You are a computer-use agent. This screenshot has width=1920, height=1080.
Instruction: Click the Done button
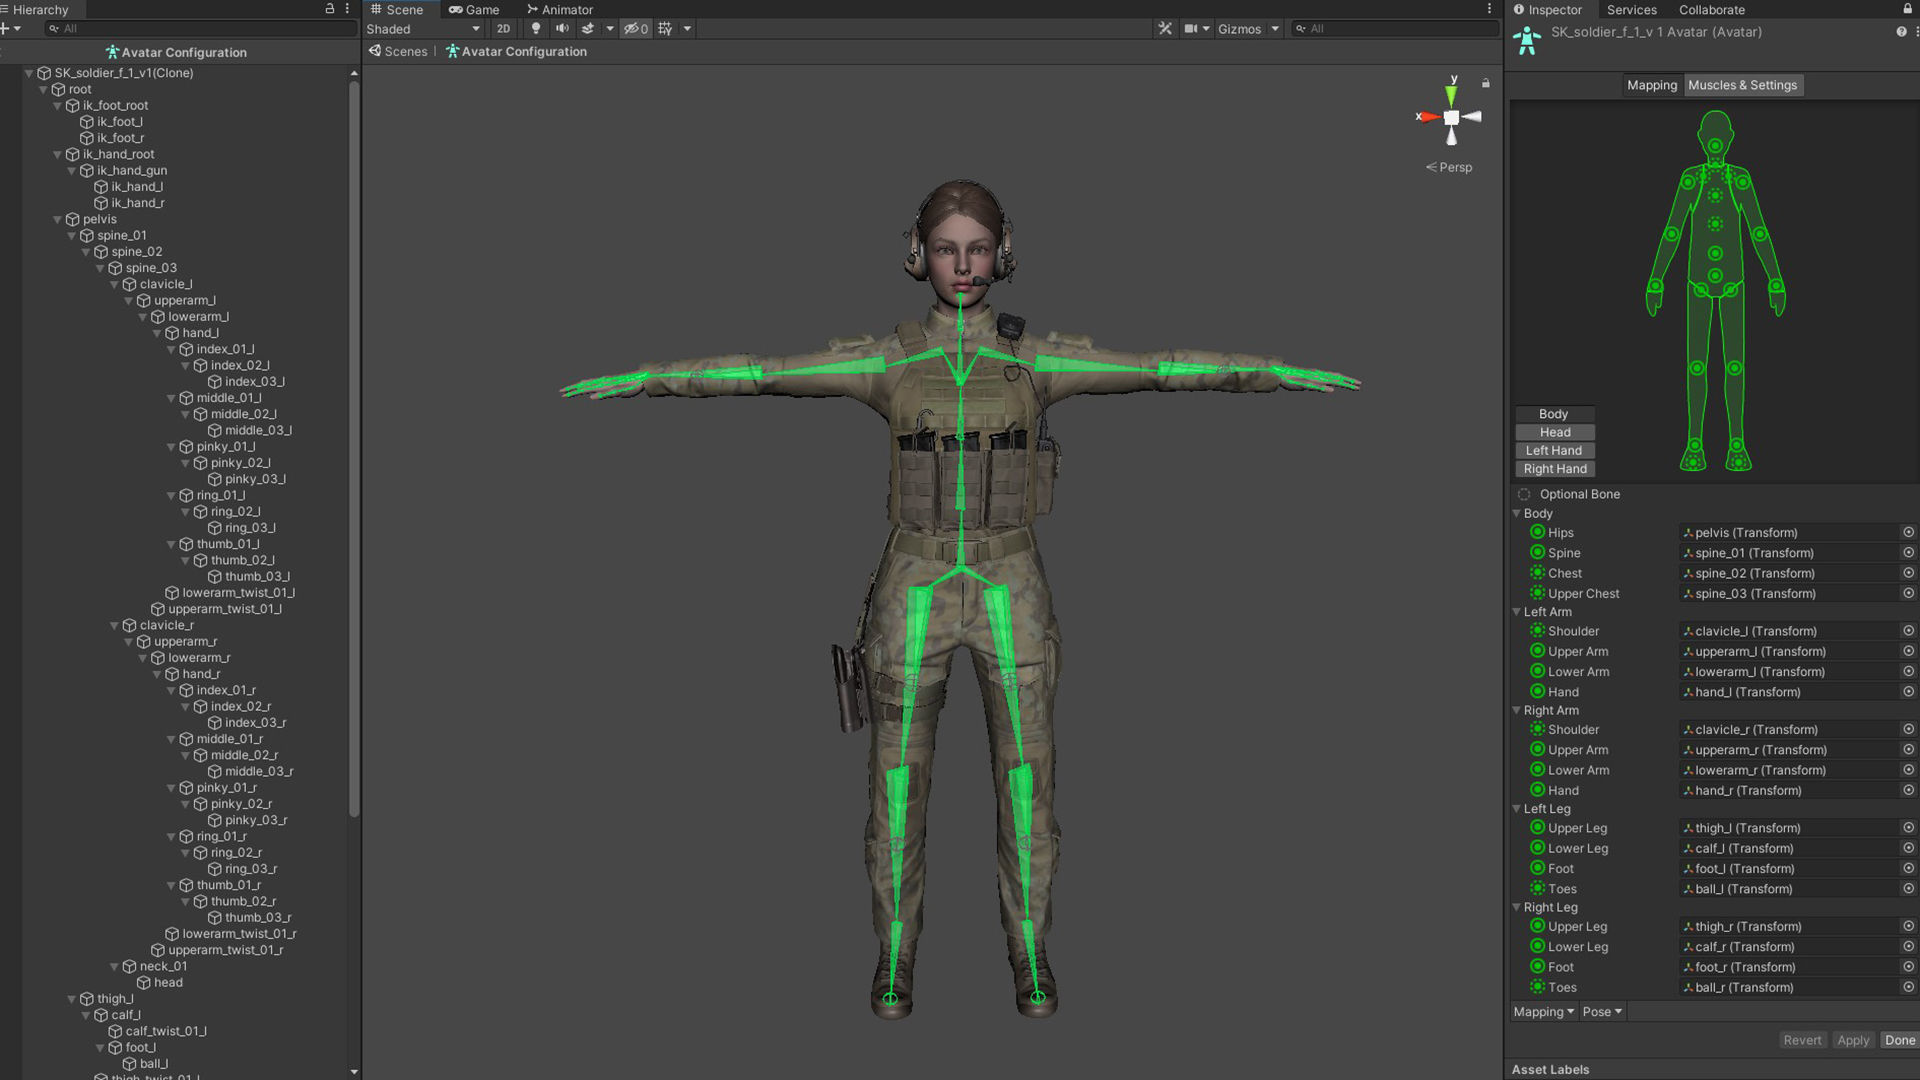tap(1898, 1040)
